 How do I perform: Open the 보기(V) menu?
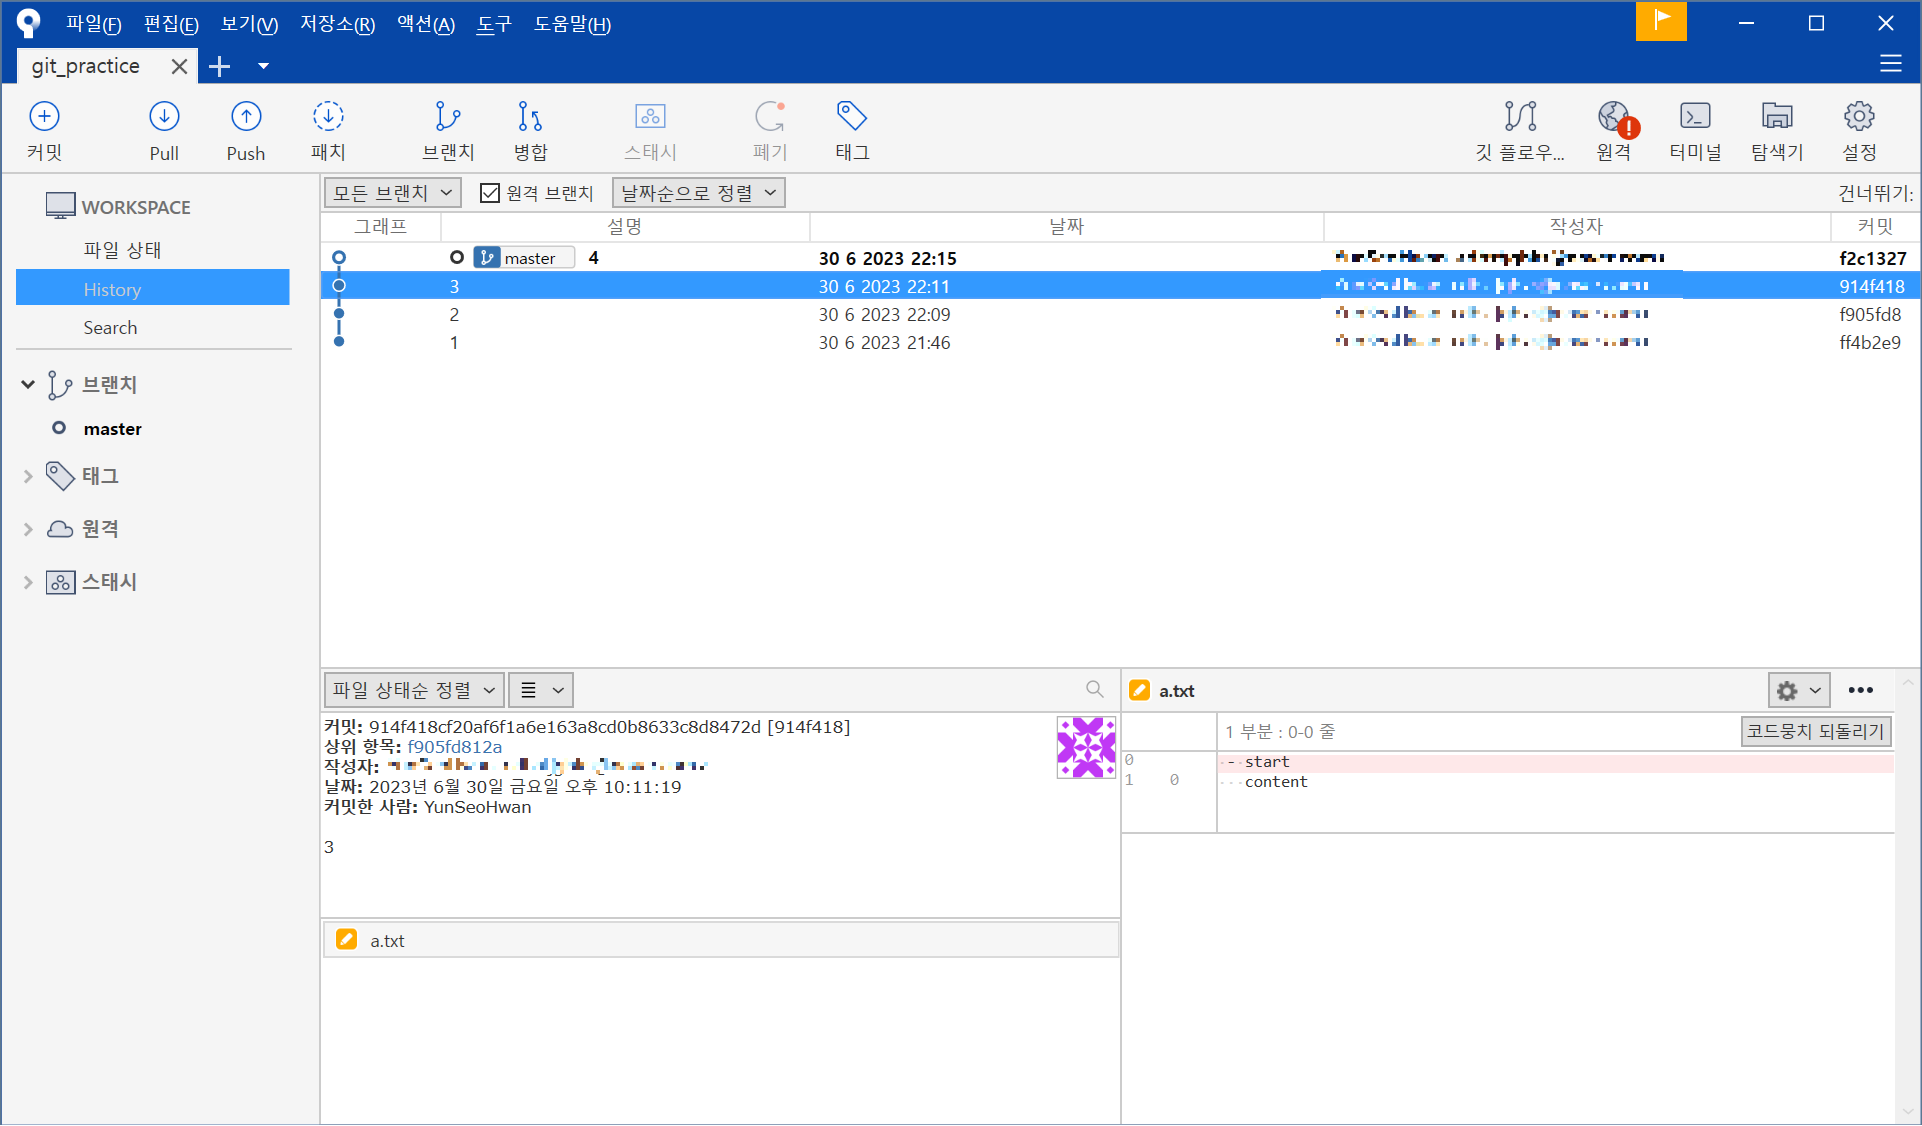pyautogui.click(x=249, y=24)
